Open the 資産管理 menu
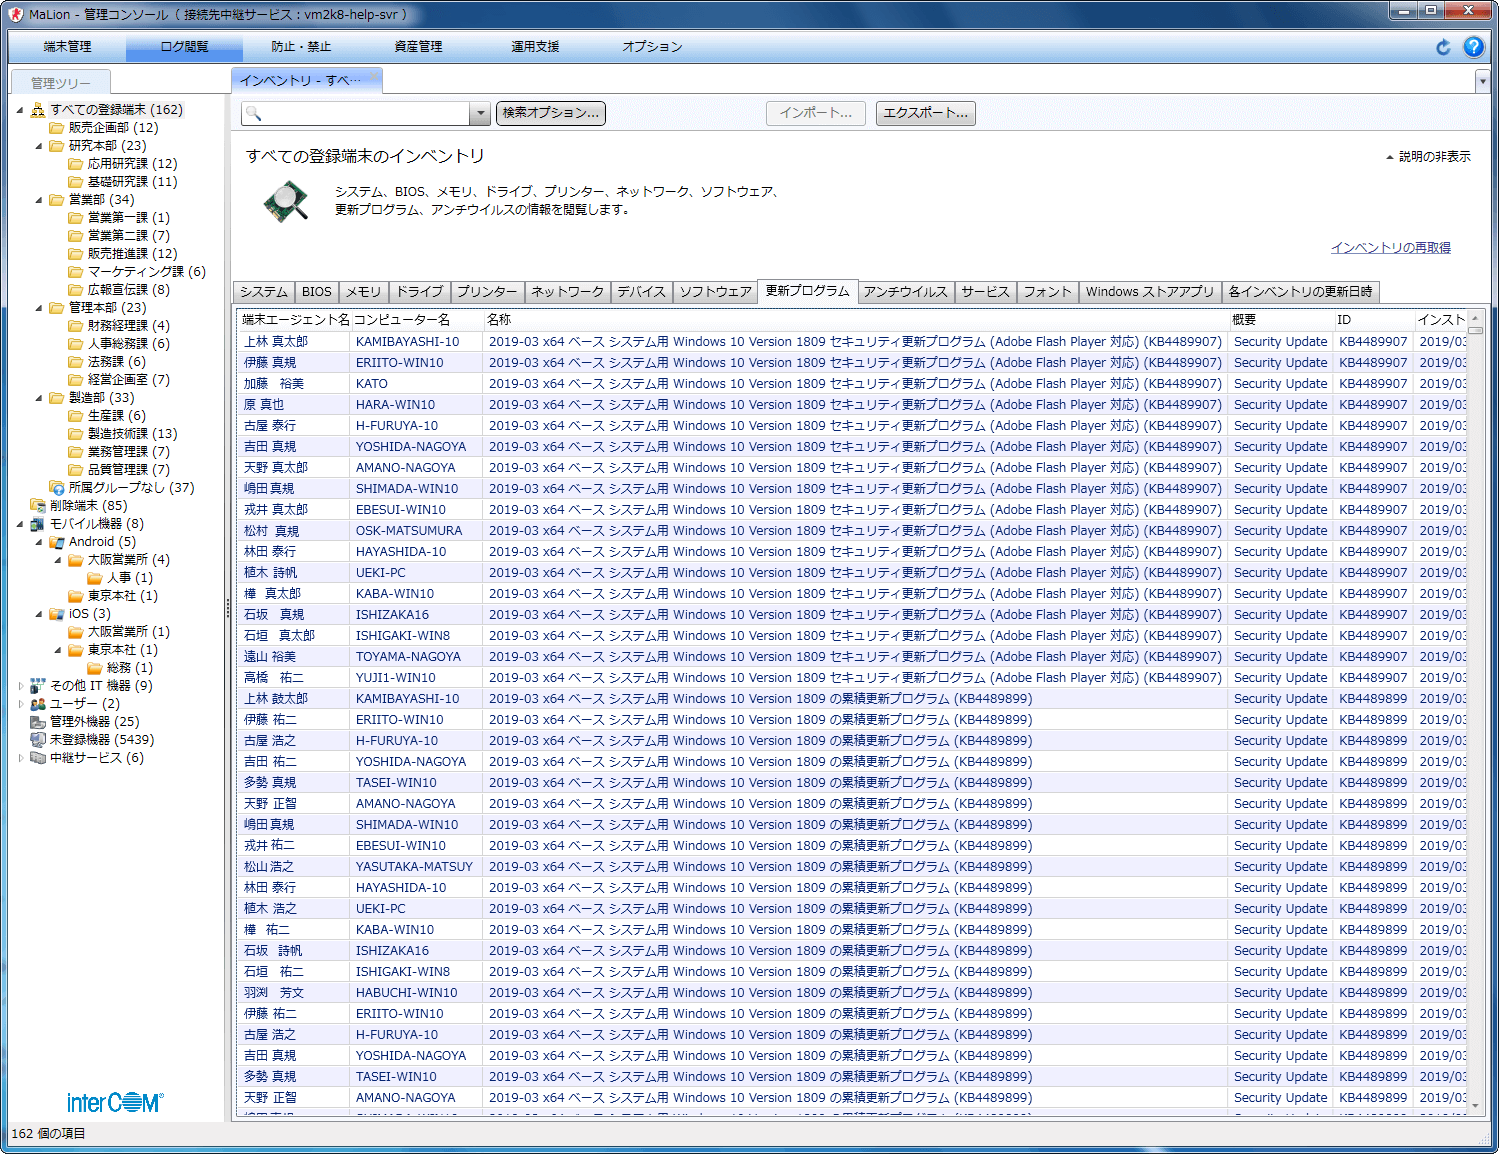 (418, 47)
